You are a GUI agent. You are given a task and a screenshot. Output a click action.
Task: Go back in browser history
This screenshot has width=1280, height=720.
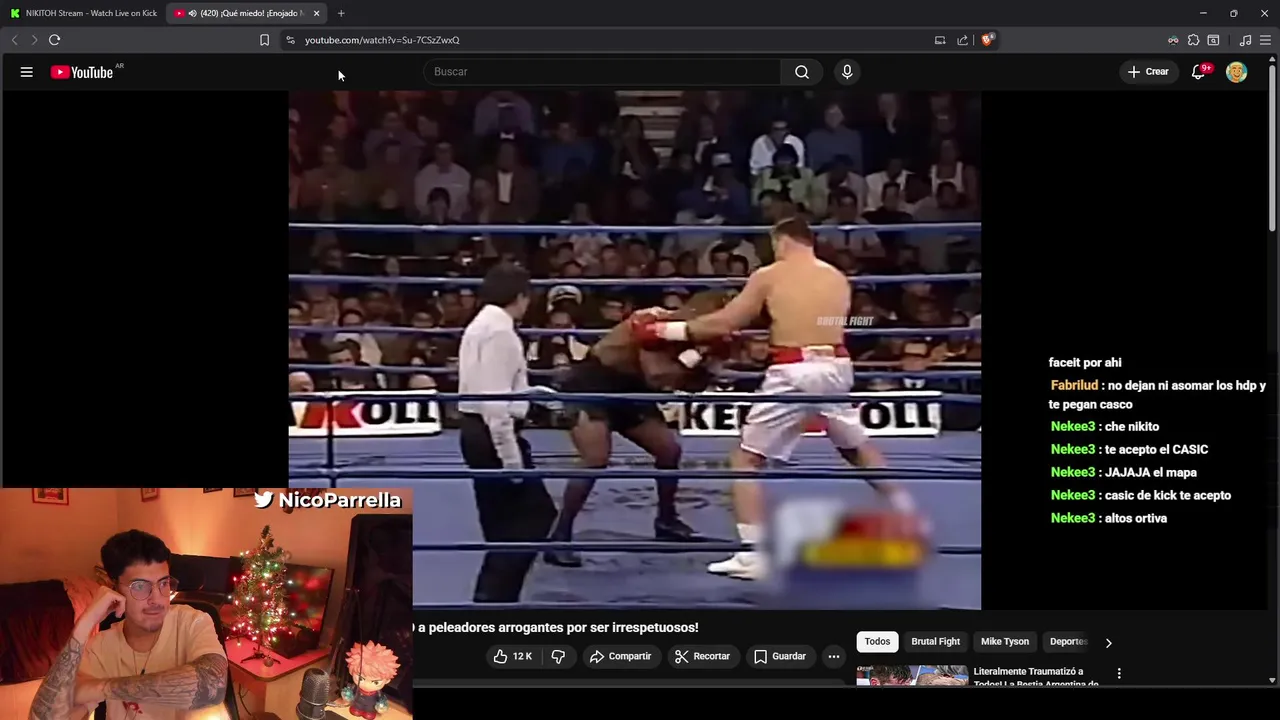14,40
